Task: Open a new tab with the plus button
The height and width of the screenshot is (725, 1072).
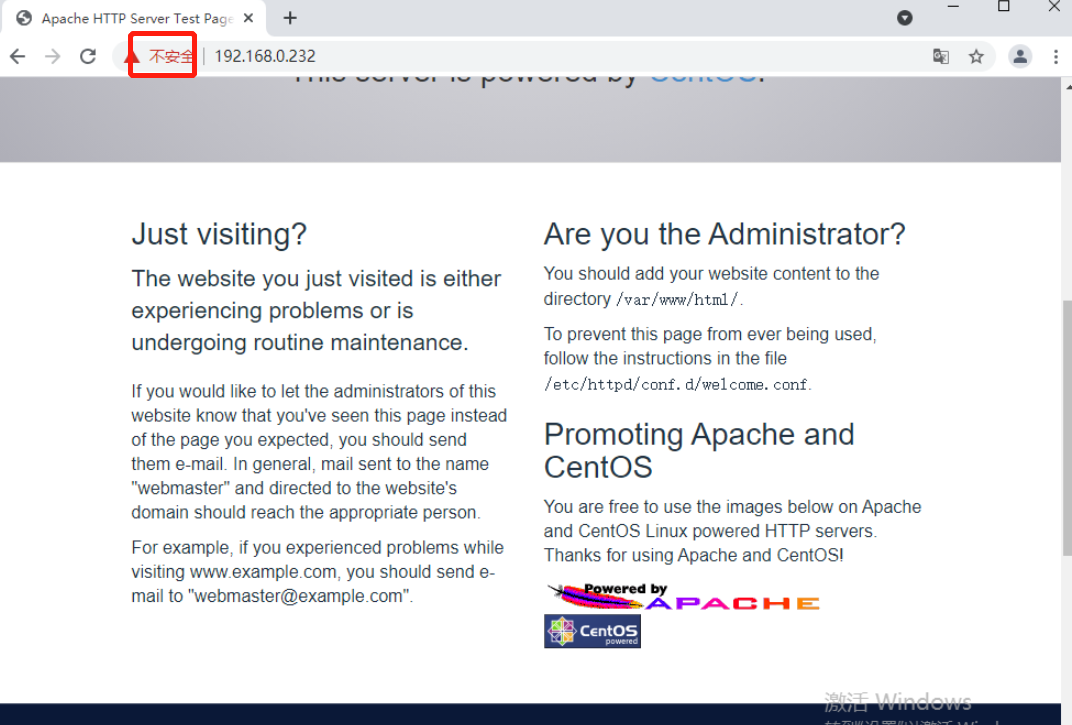Action: tap(290, 18)
